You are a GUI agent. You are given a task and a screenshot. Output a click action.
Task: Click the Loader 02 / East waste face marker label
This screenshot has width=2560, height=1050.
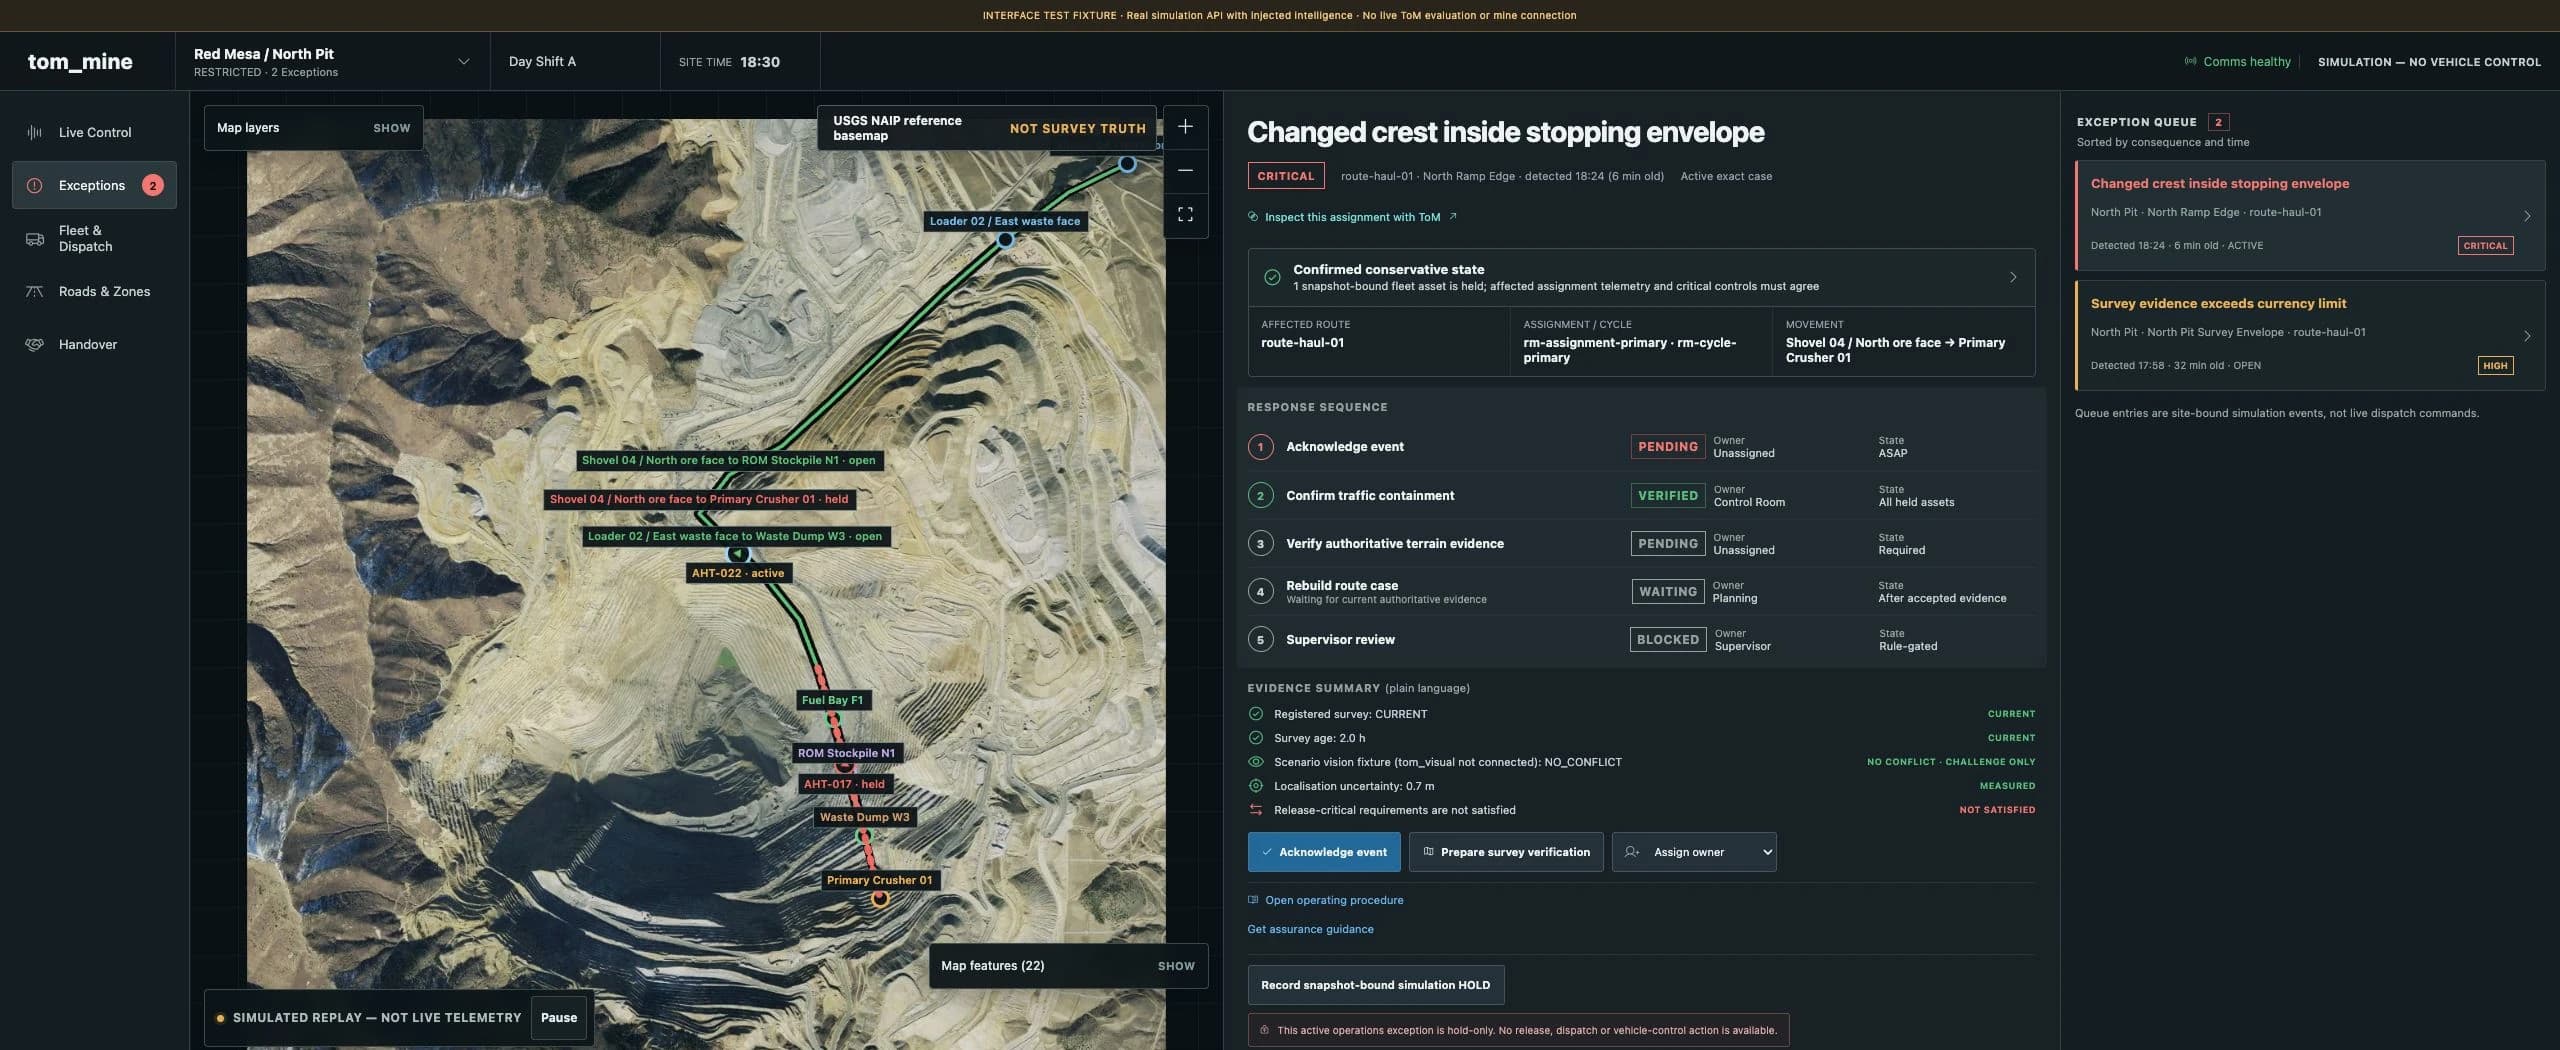(1005, 221)
